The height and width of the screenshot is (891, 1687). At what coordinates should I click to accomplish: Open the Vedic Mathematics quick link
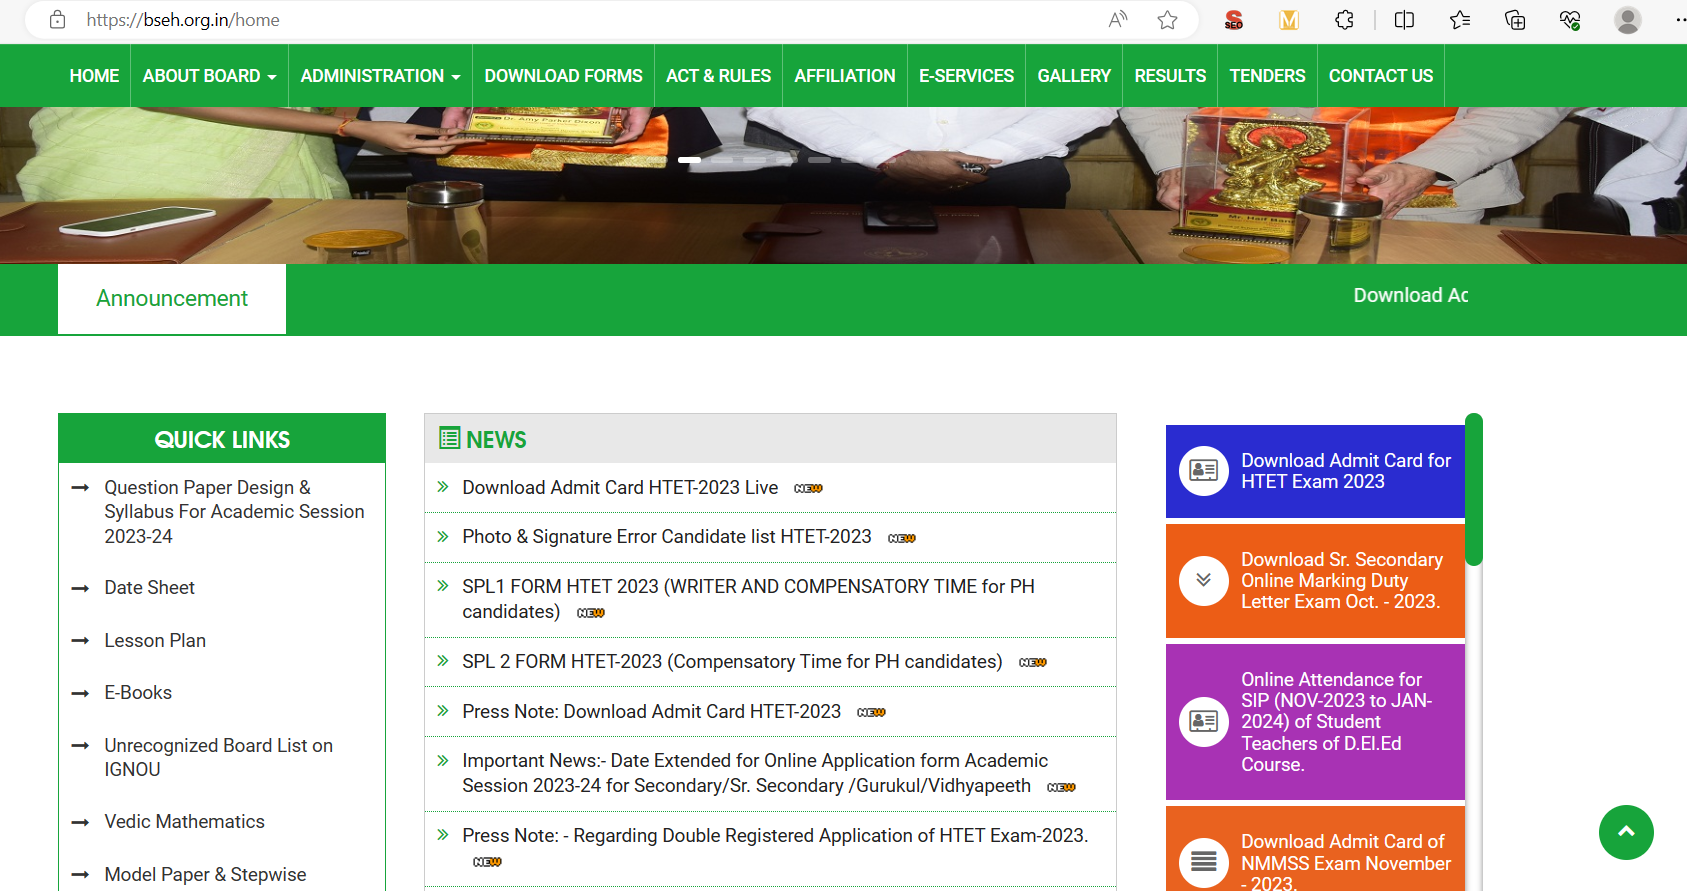click(185, 822)
